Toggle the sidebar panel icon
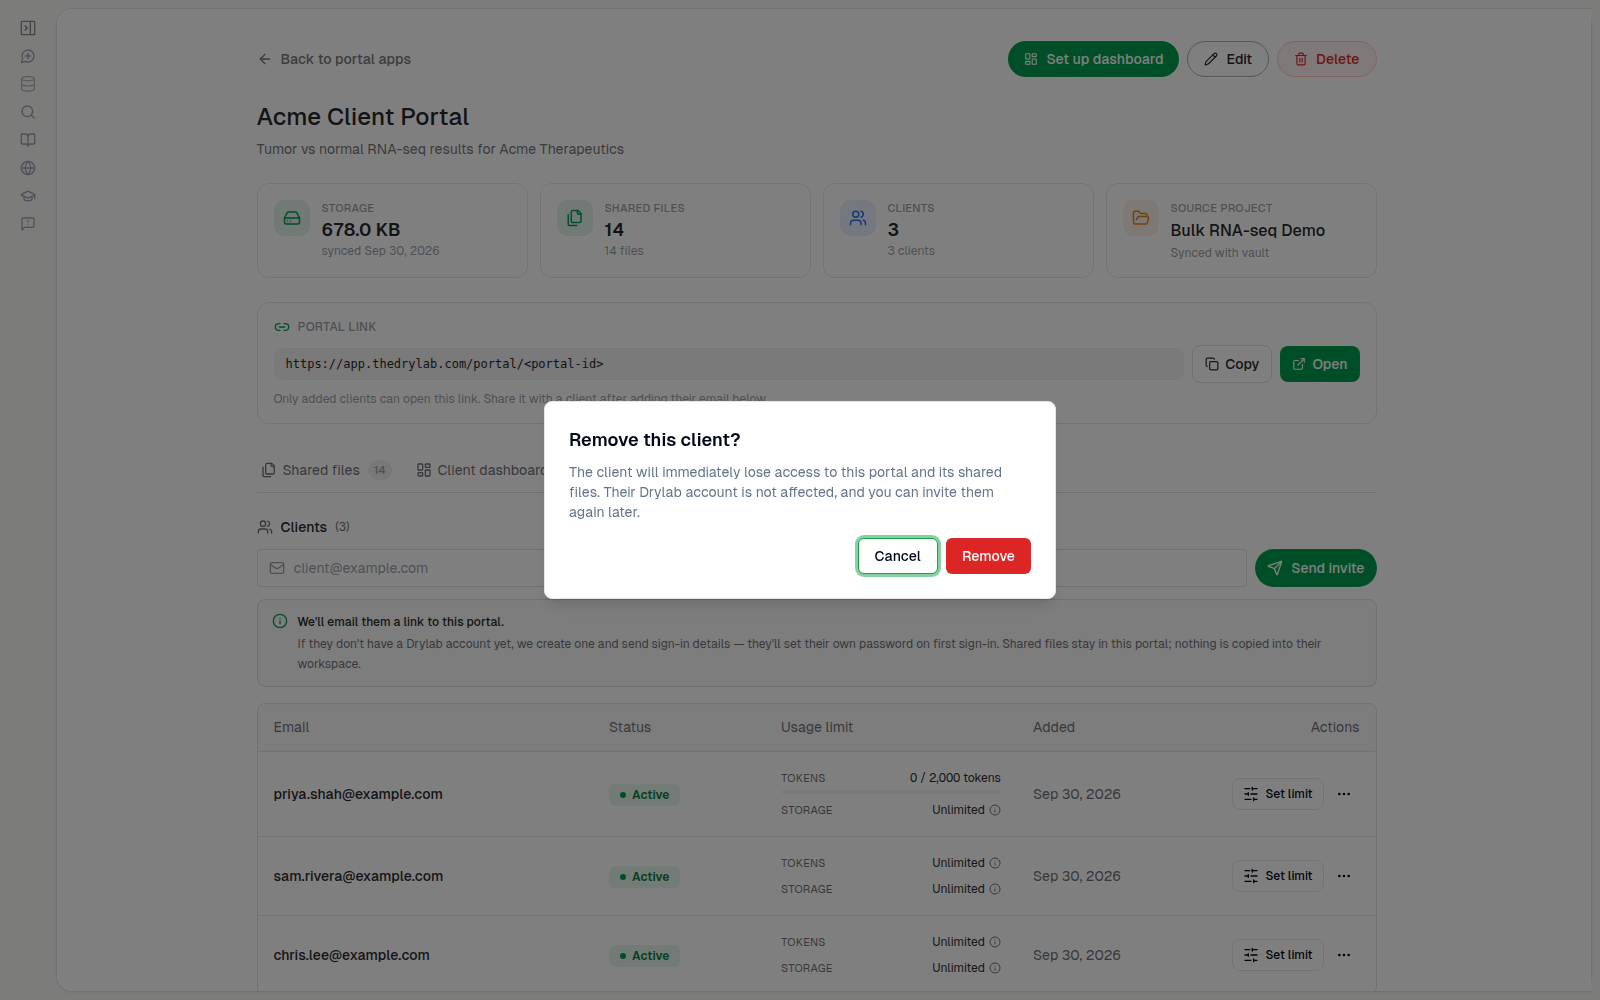This screenshot has height=1000, width=1600. pos(28,28)
